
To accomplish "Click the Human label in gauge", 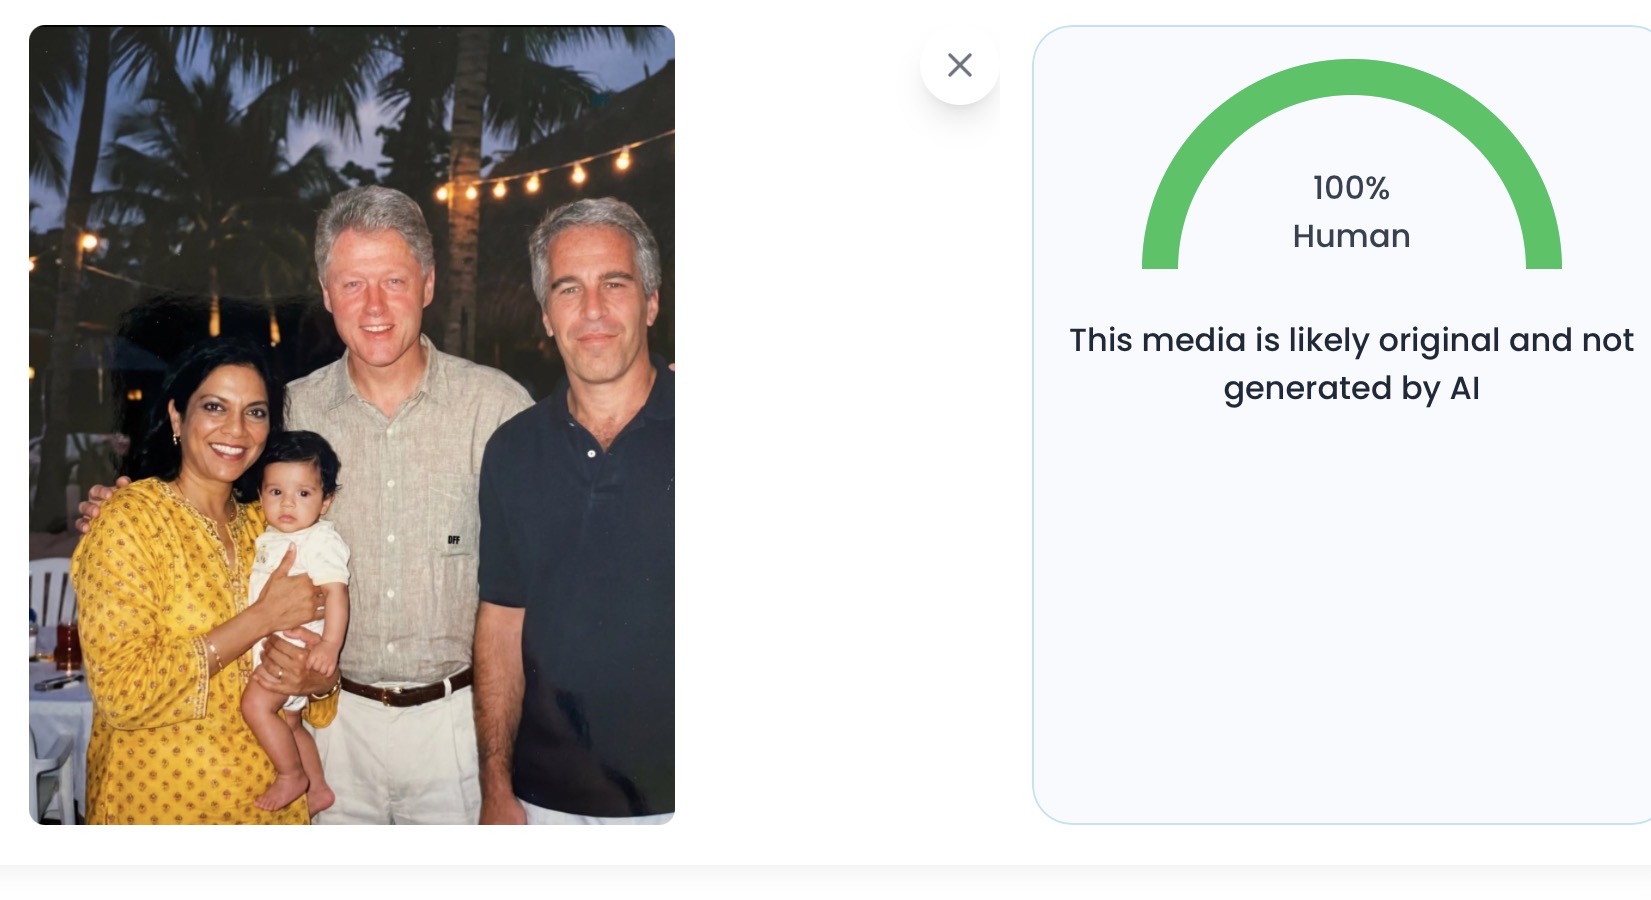I will (1351, 236).
